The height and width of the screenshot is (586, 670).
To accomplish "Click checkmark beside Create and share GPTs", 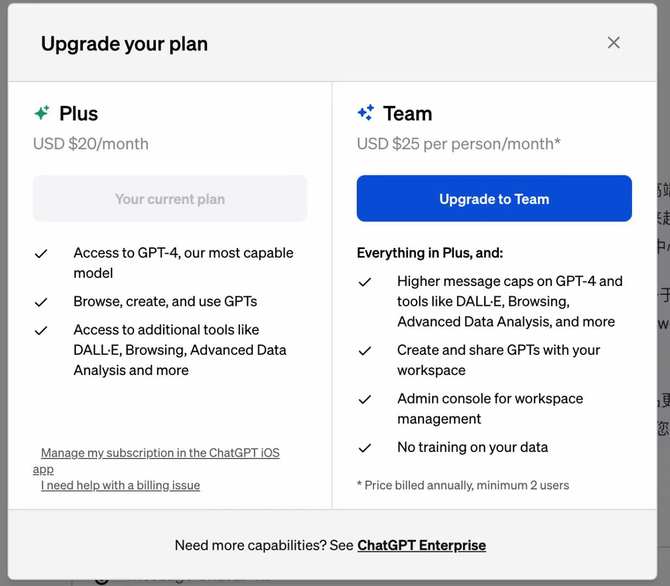I will tap(365, 351).
